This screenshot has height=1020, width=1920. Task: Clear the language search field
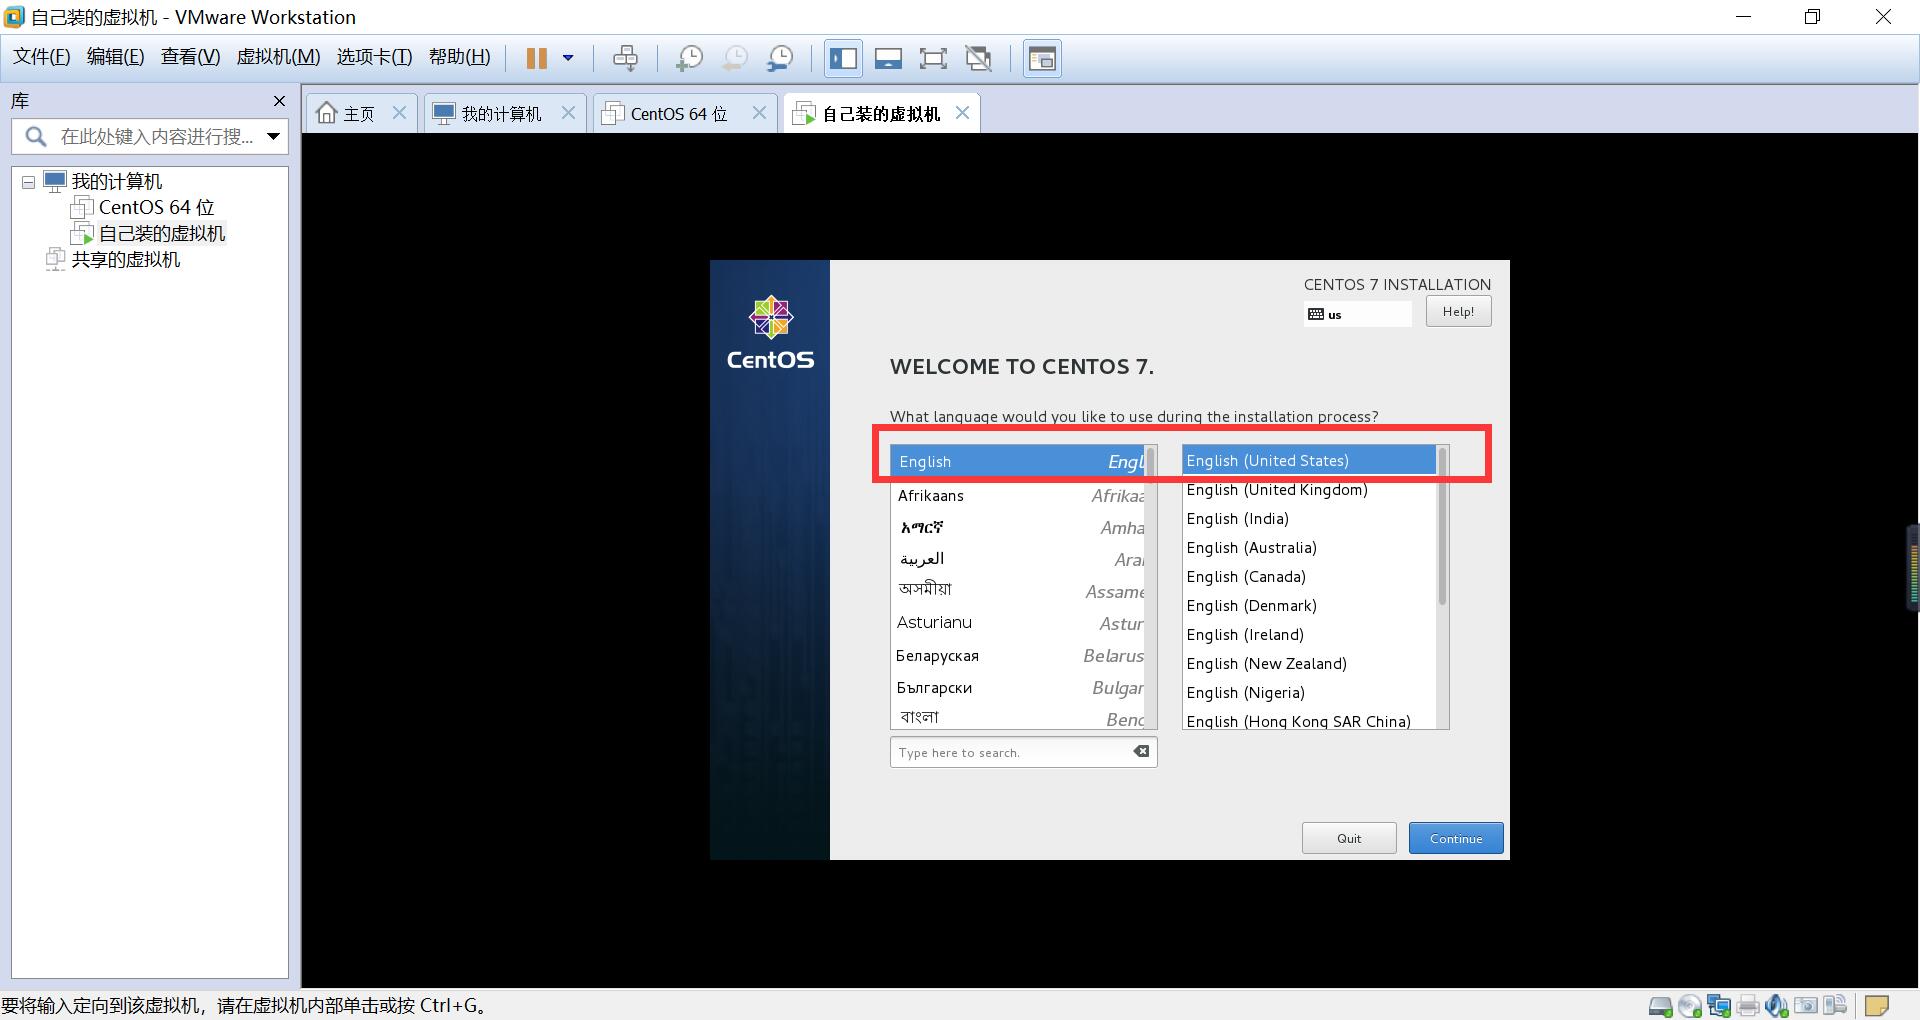(x=1141, y=751)
